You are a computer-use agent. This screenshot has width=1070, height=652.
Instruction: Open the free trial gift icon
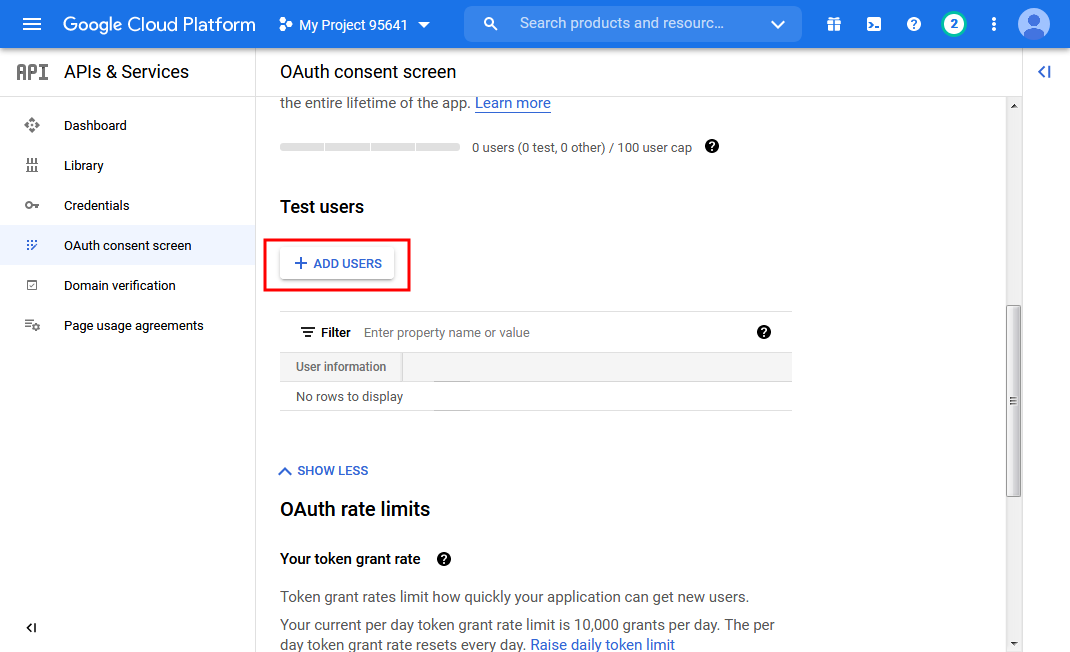(x=834, y=25)
